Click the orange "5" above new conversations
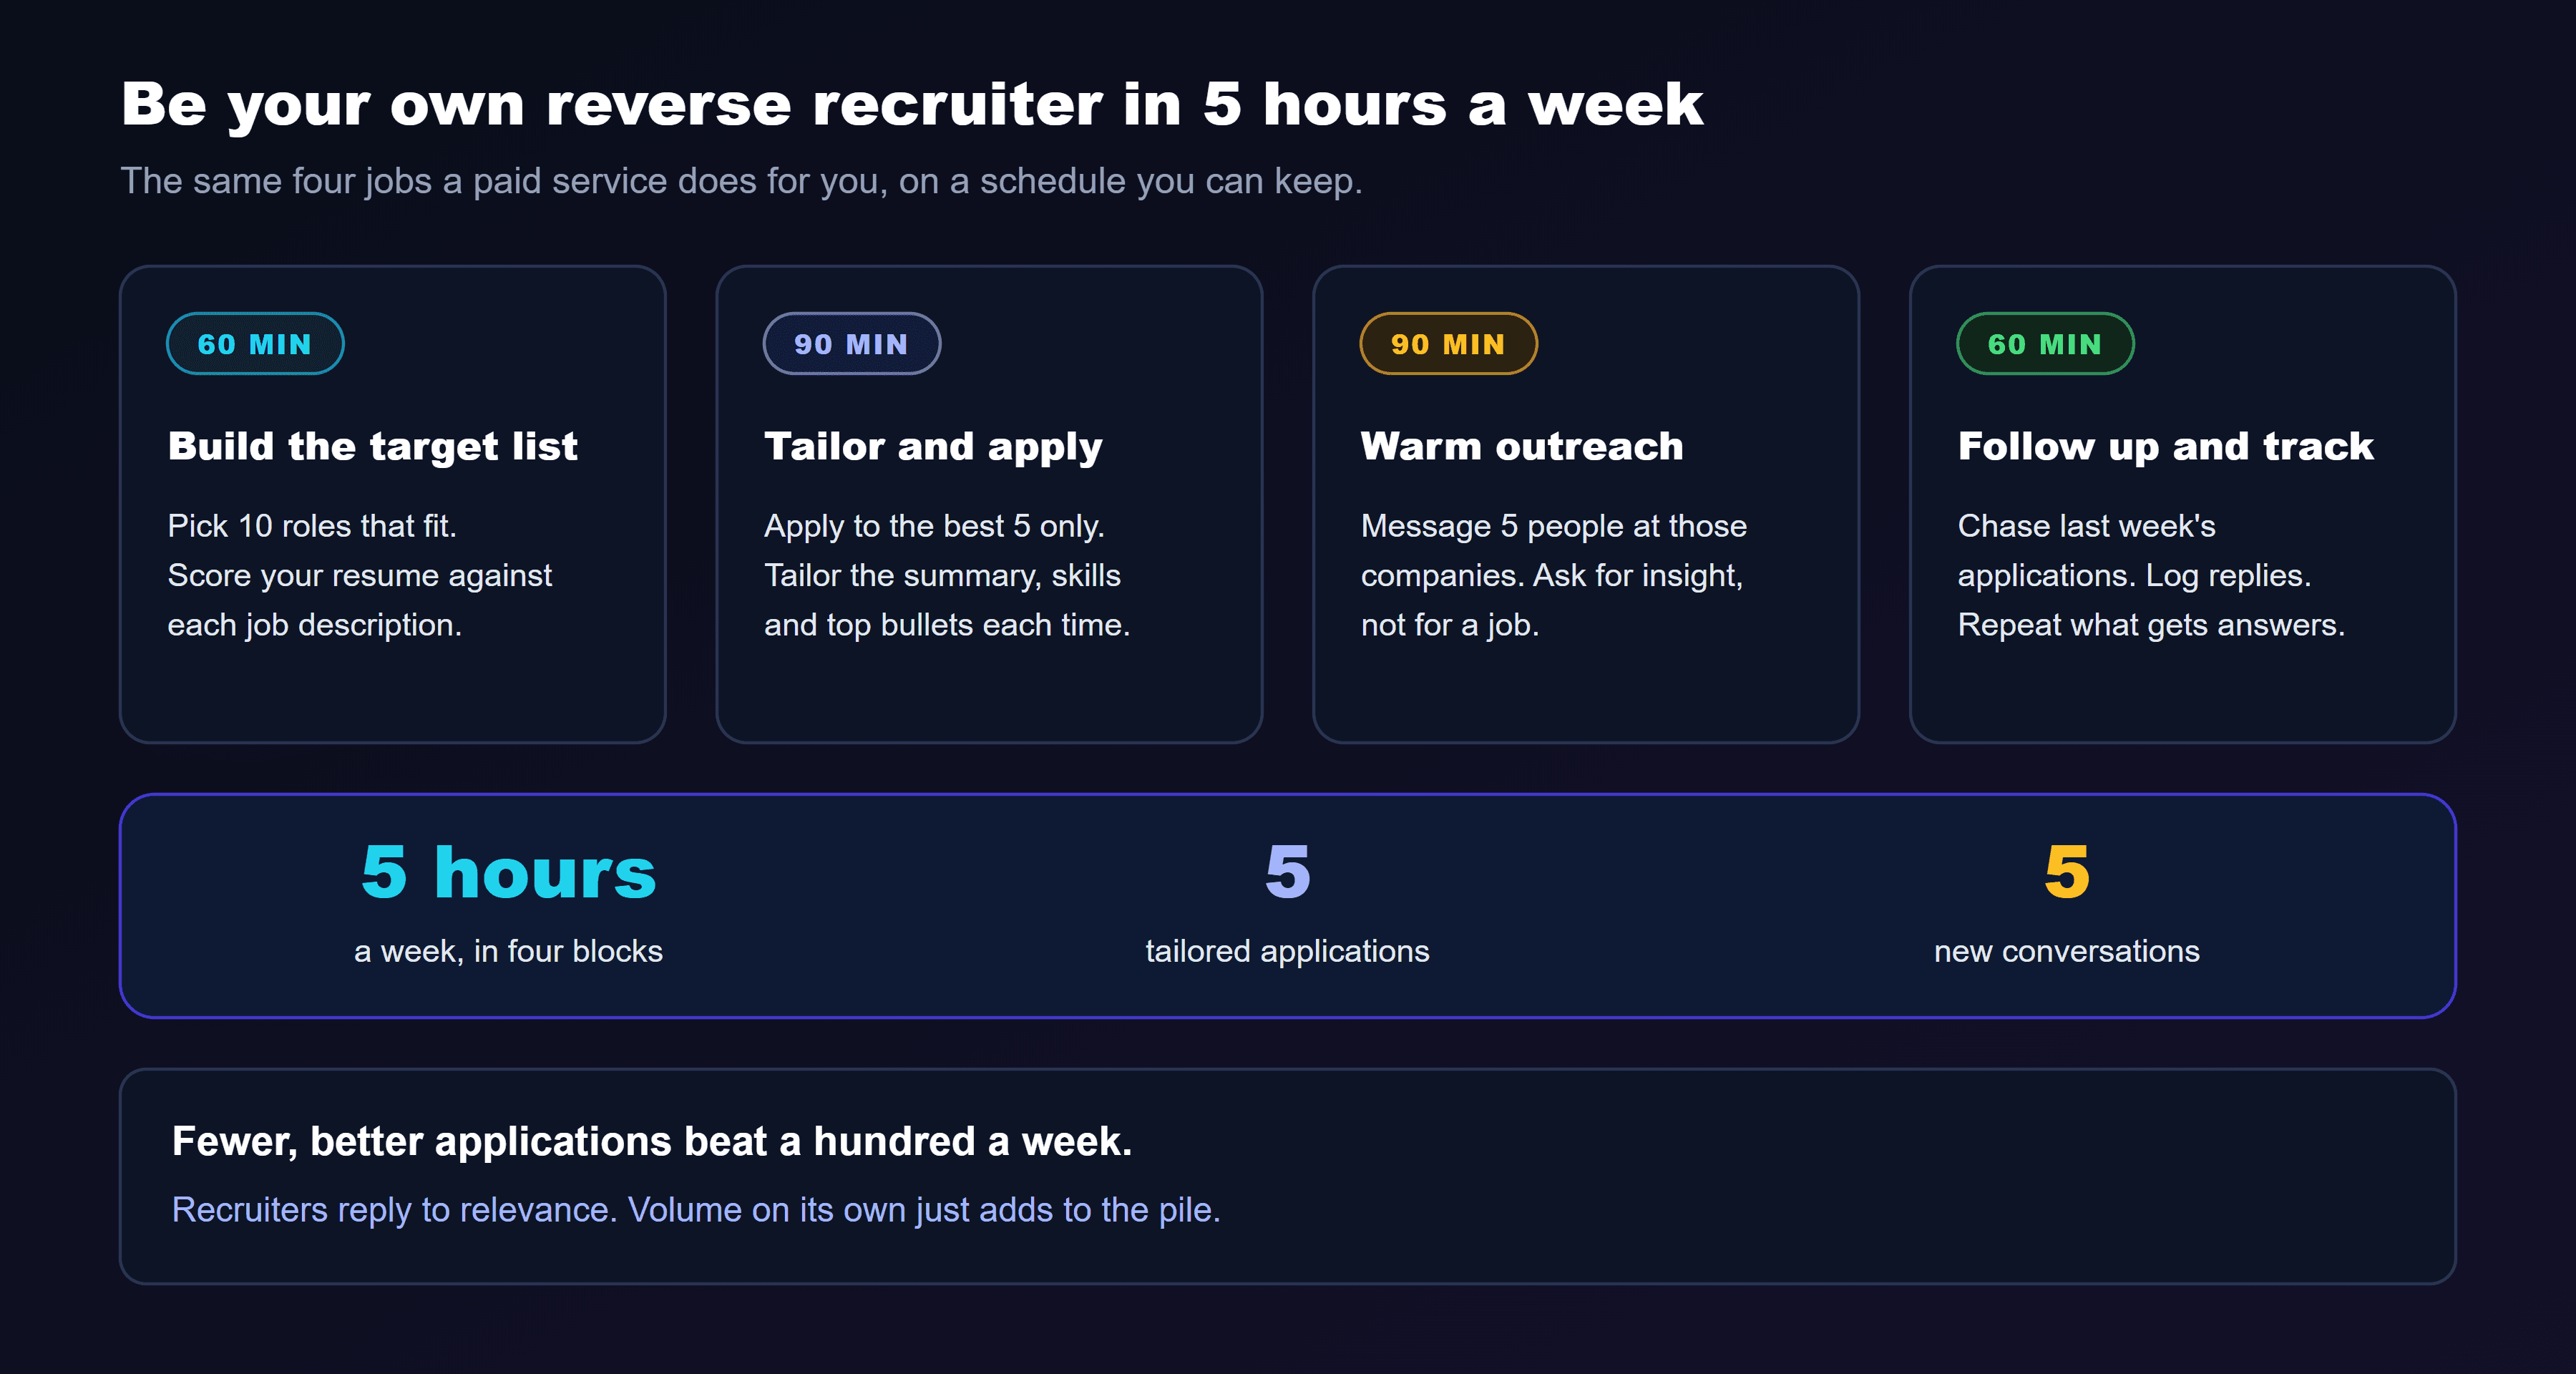Viewport: 2576px width, 1374px height. [x=2066, y=872]
